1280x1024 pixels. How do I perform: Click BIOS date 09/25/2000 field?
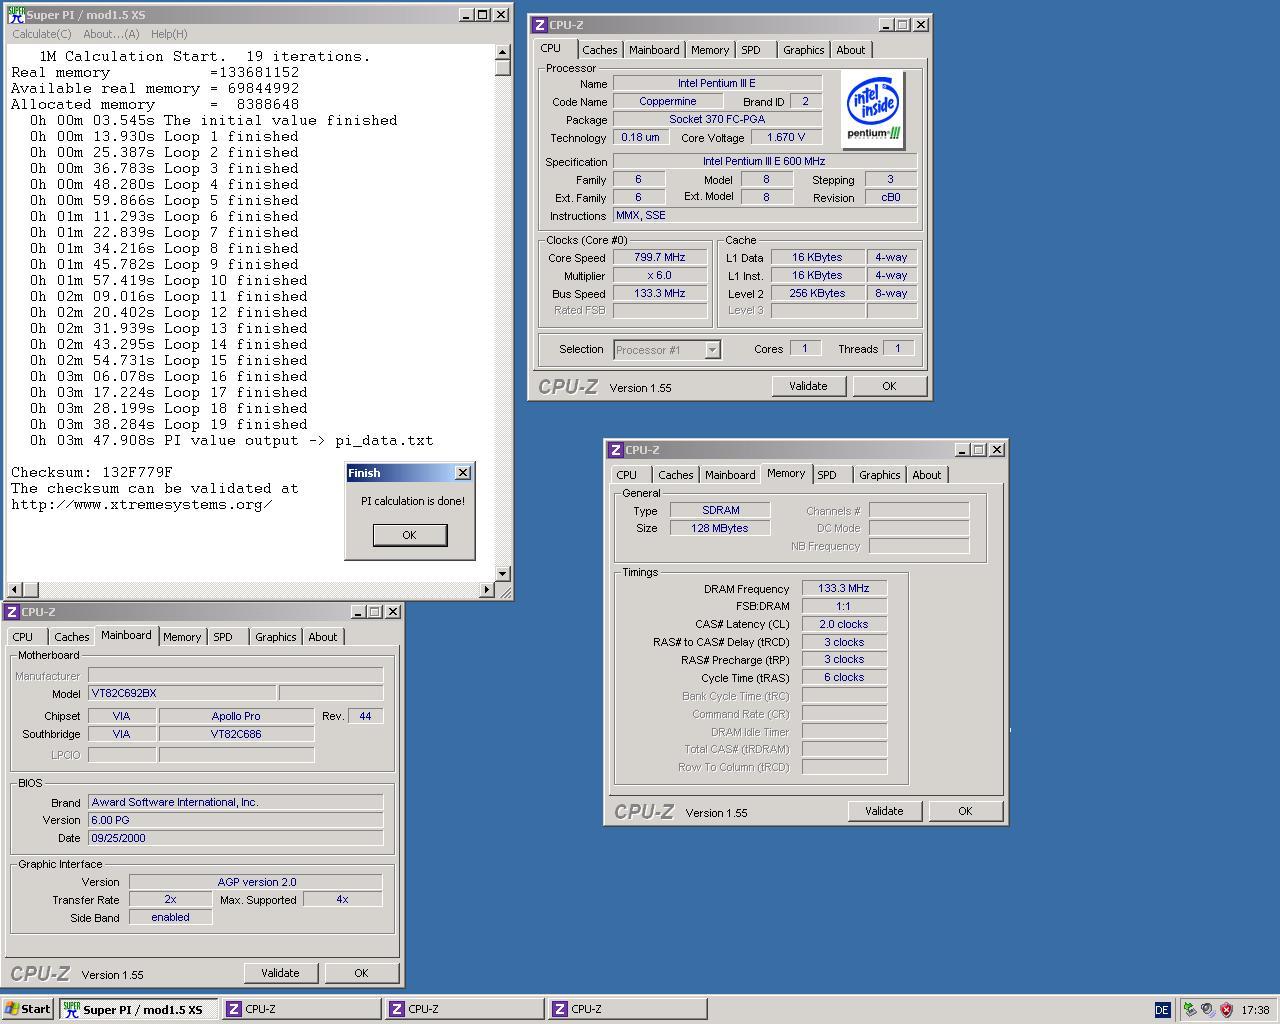tap(236, 838)
